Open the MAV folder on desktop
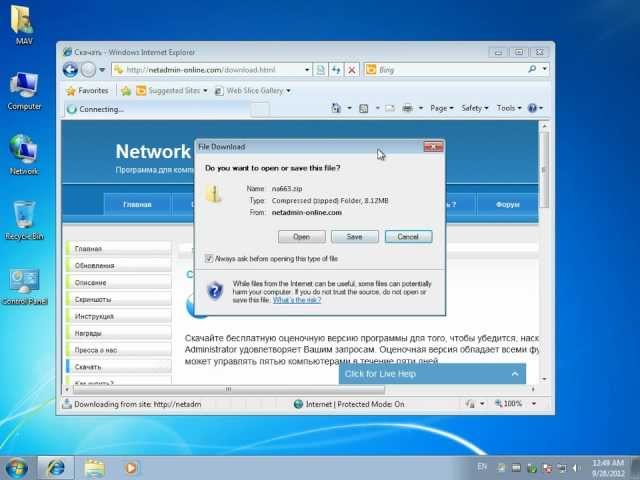640x480 pixels. pyautogui.click(x=23, y=24)
